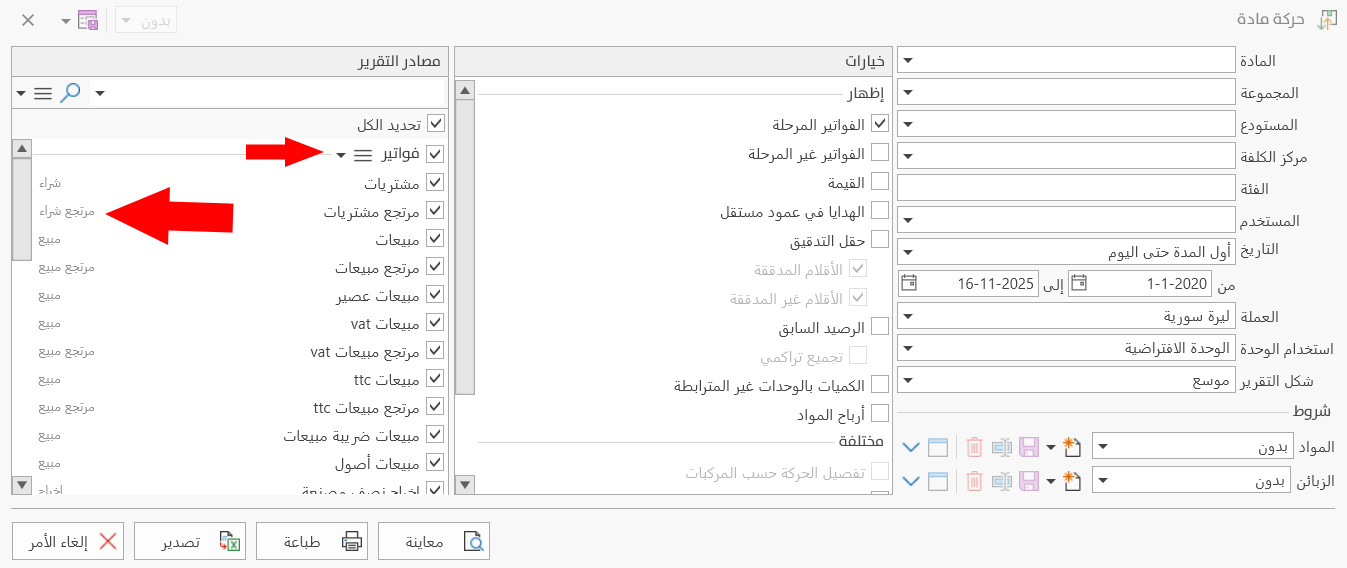Viewport: 1347px width, 568px height.
Task: Open the list menu icon next to فواتير
Action: [x=363, y=155]
